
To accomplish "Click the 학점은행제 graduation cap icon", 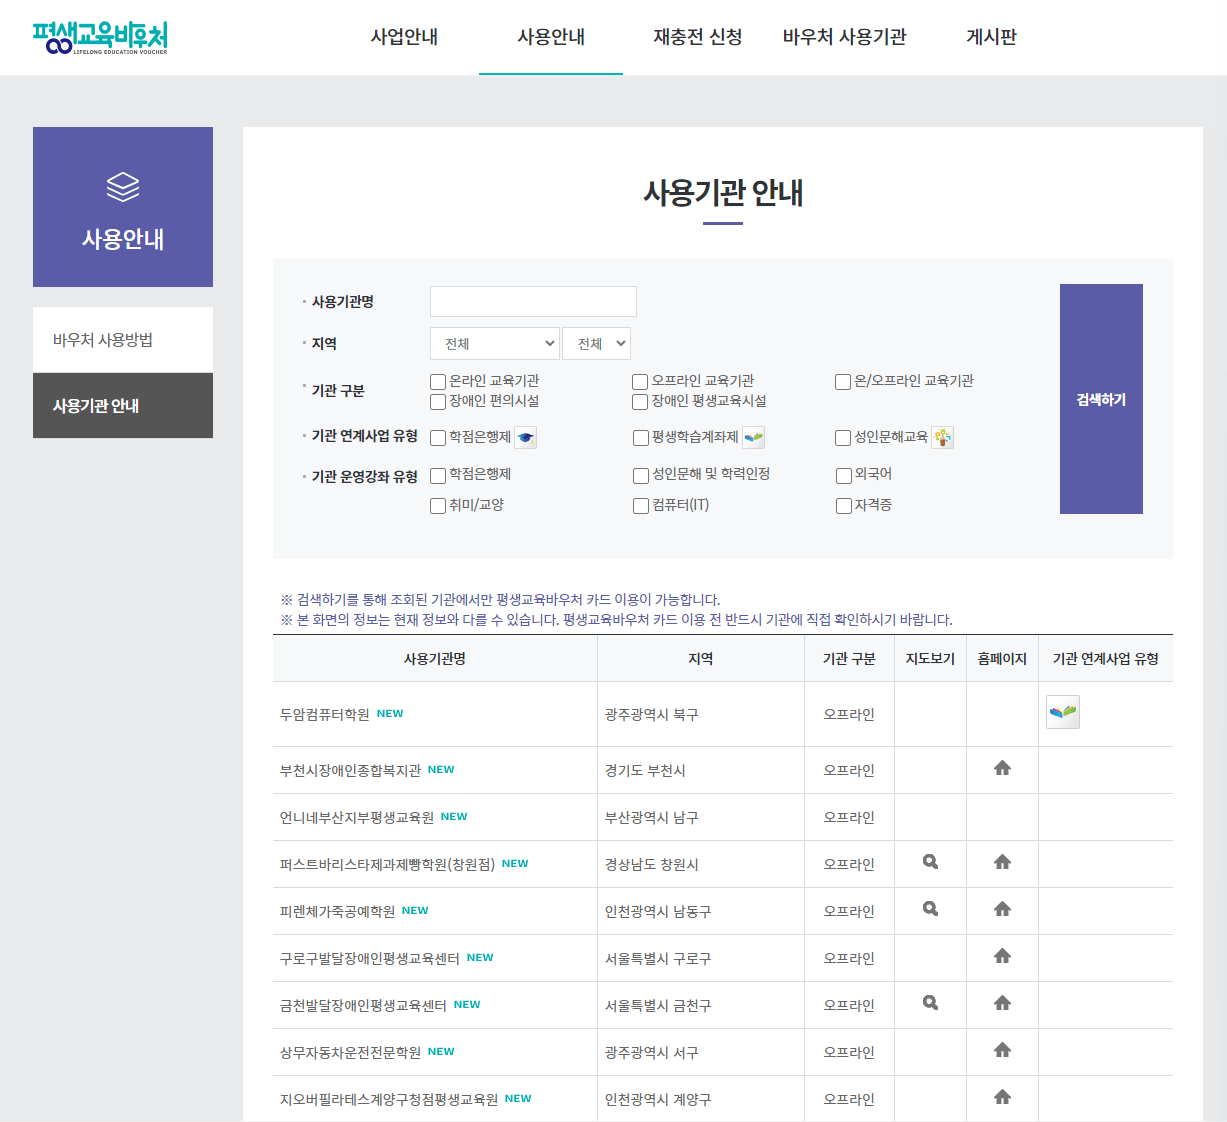I will [525, 437].
